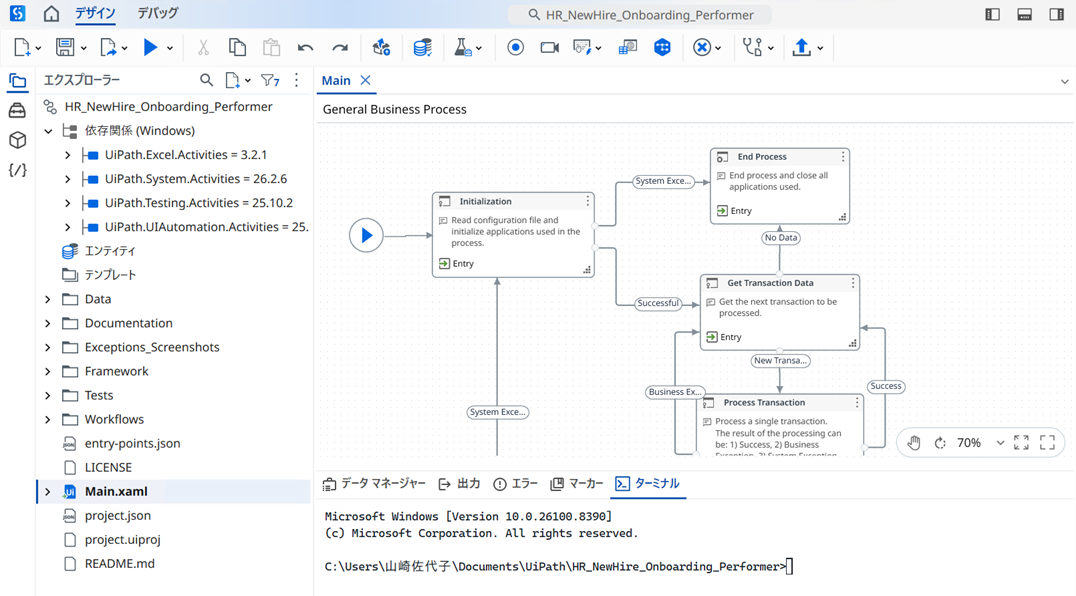The width and height of the screenshot is (1076, 596).
Task: Click the Fit to screen button
Action: pos(1021,443)
